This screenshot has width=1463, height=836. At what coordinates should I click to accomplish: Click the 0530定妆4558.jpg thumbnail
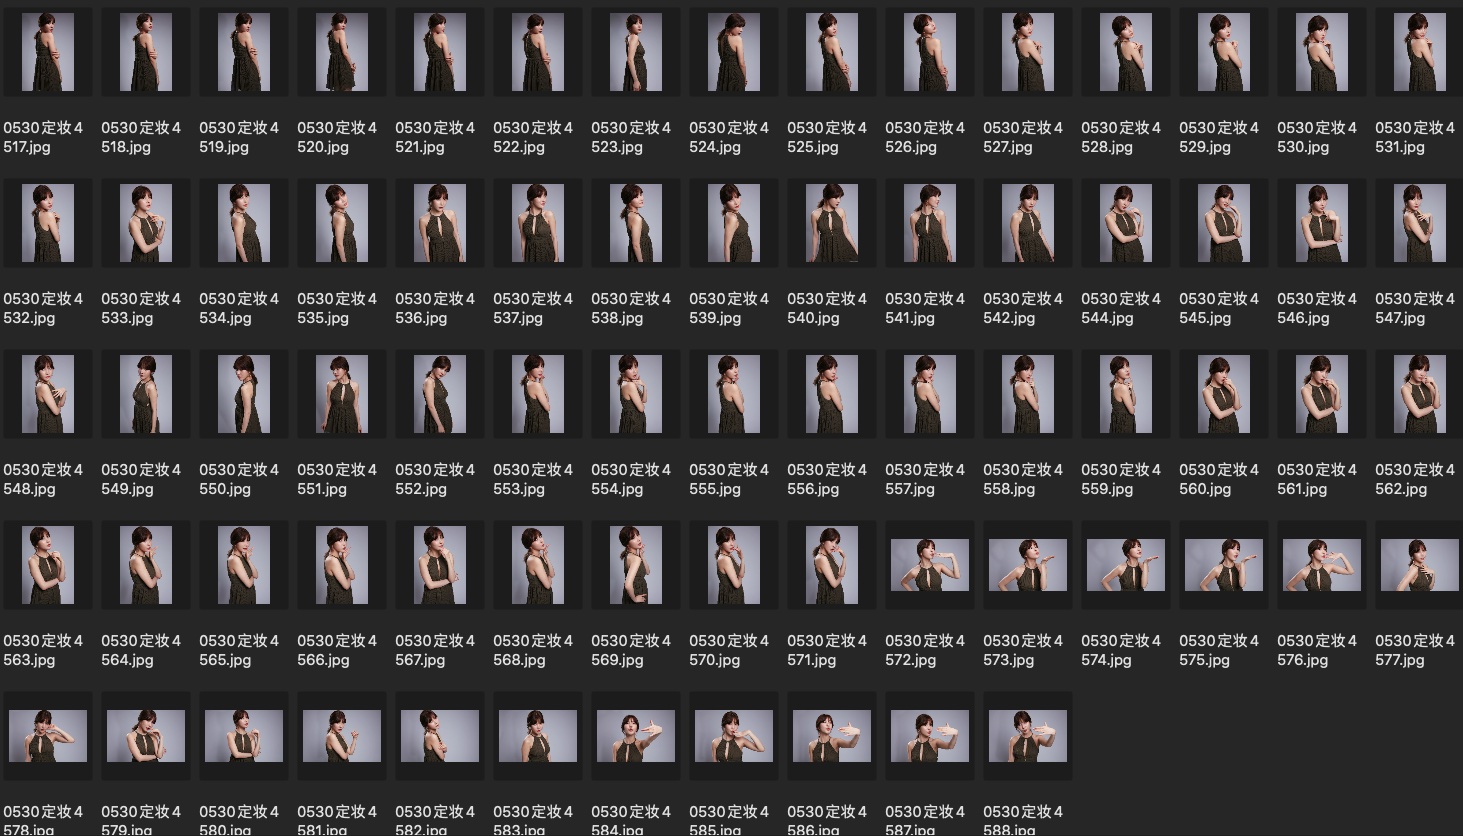[x=1028, y=395]
